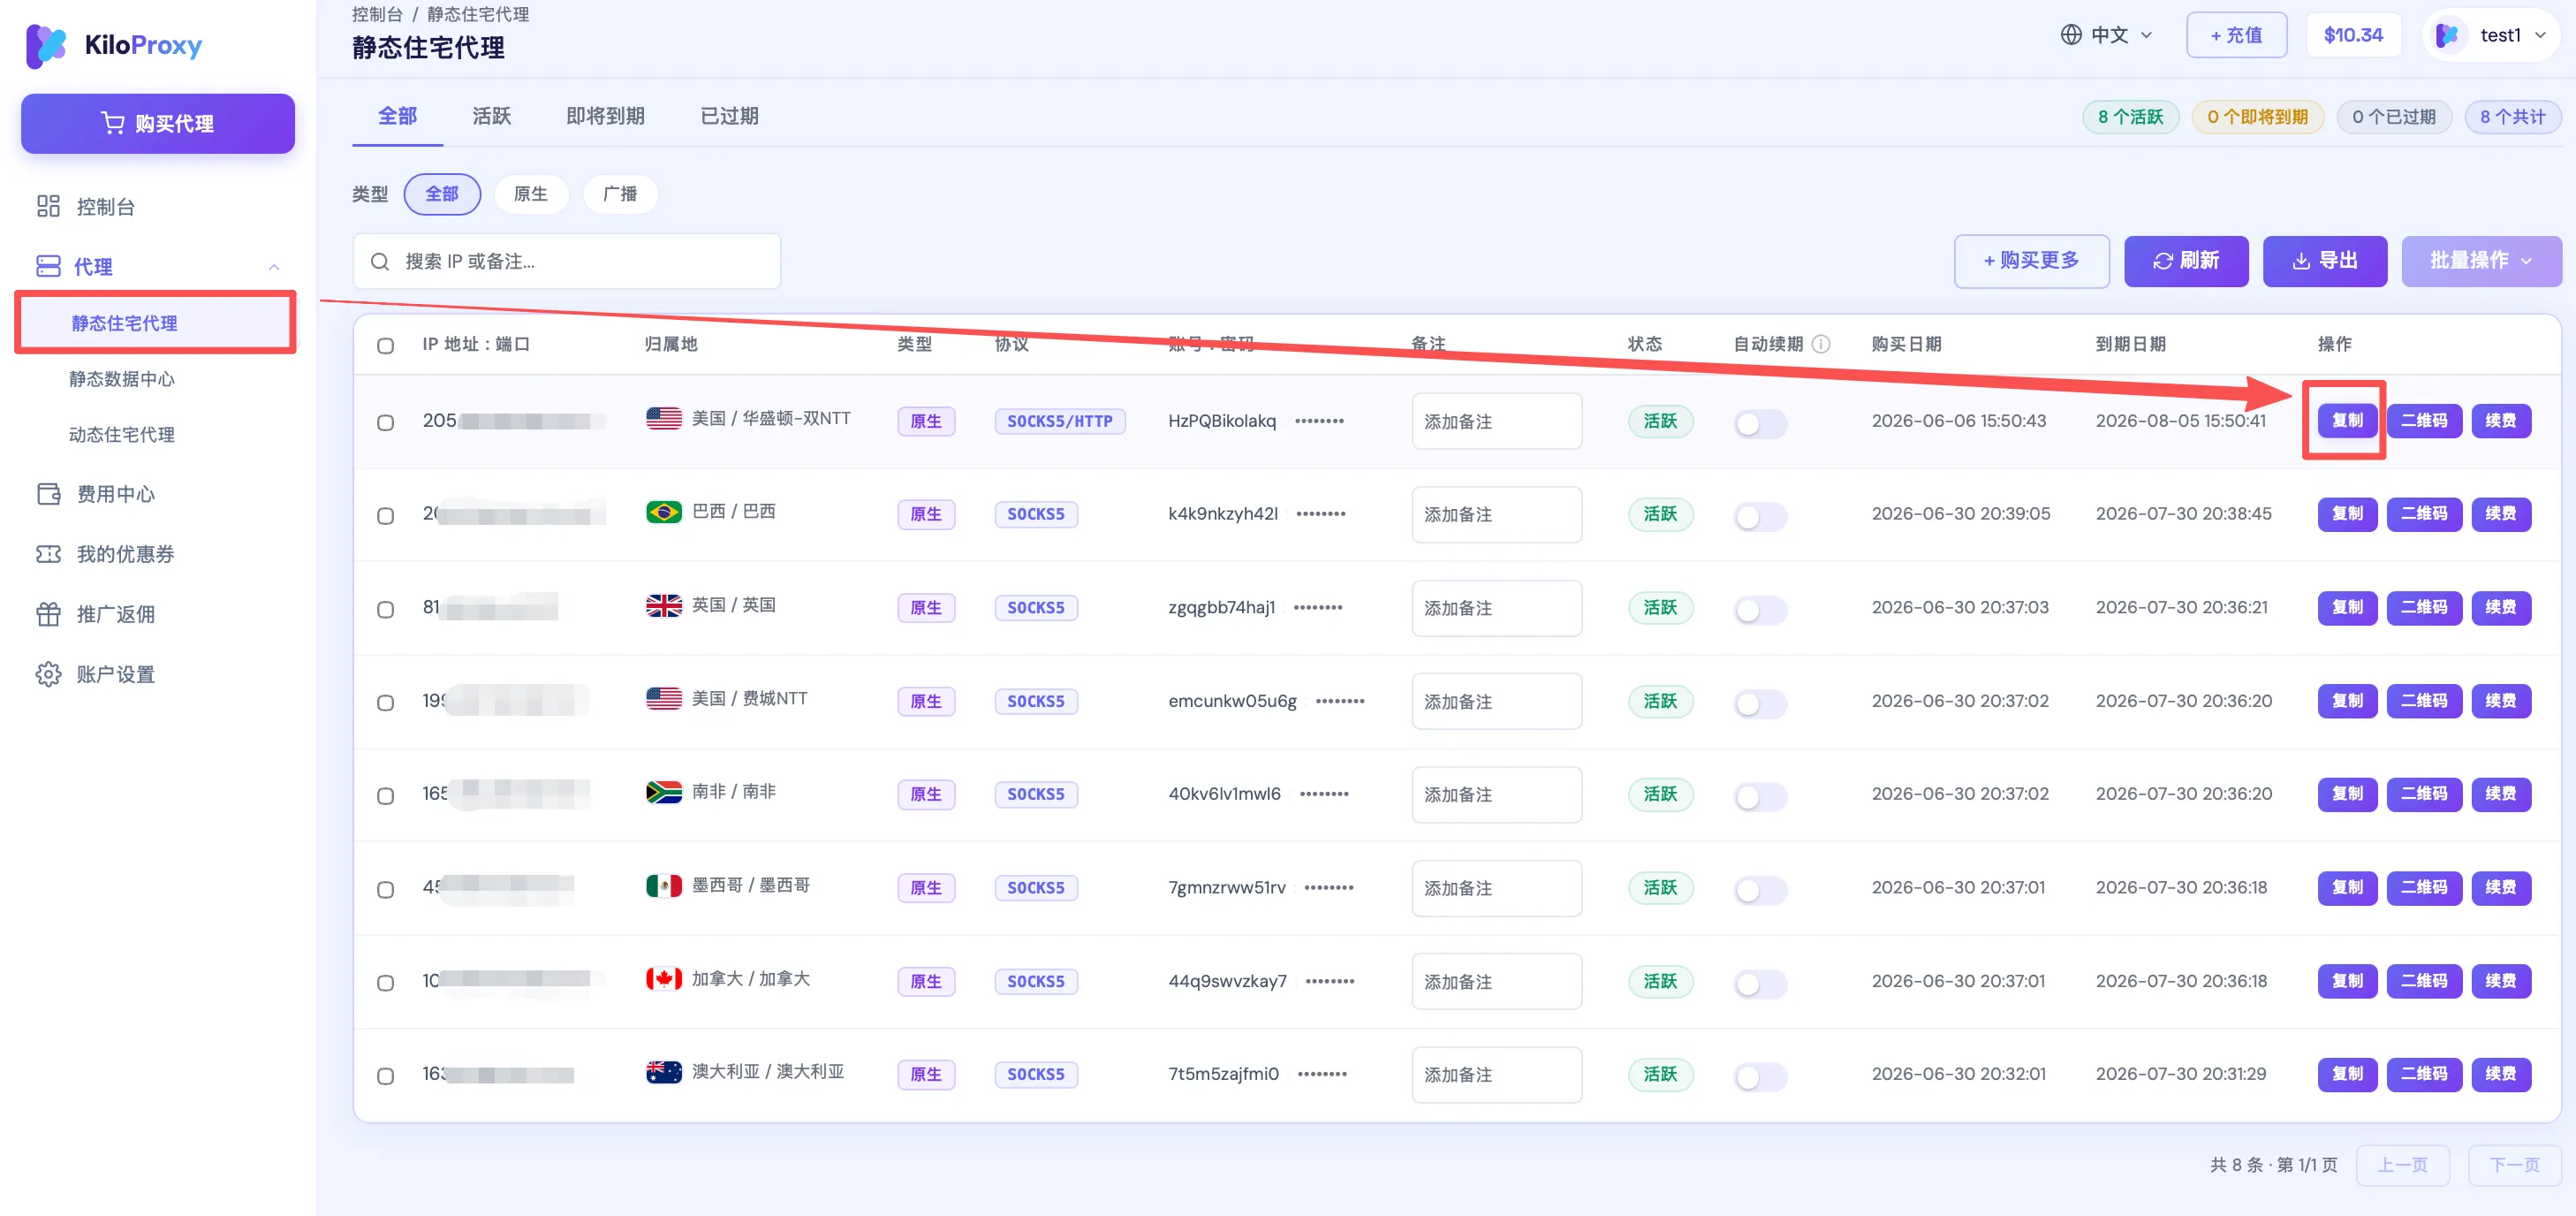Click the globe language icon
This screenshot has width=2576, height=1216.
2071,35
